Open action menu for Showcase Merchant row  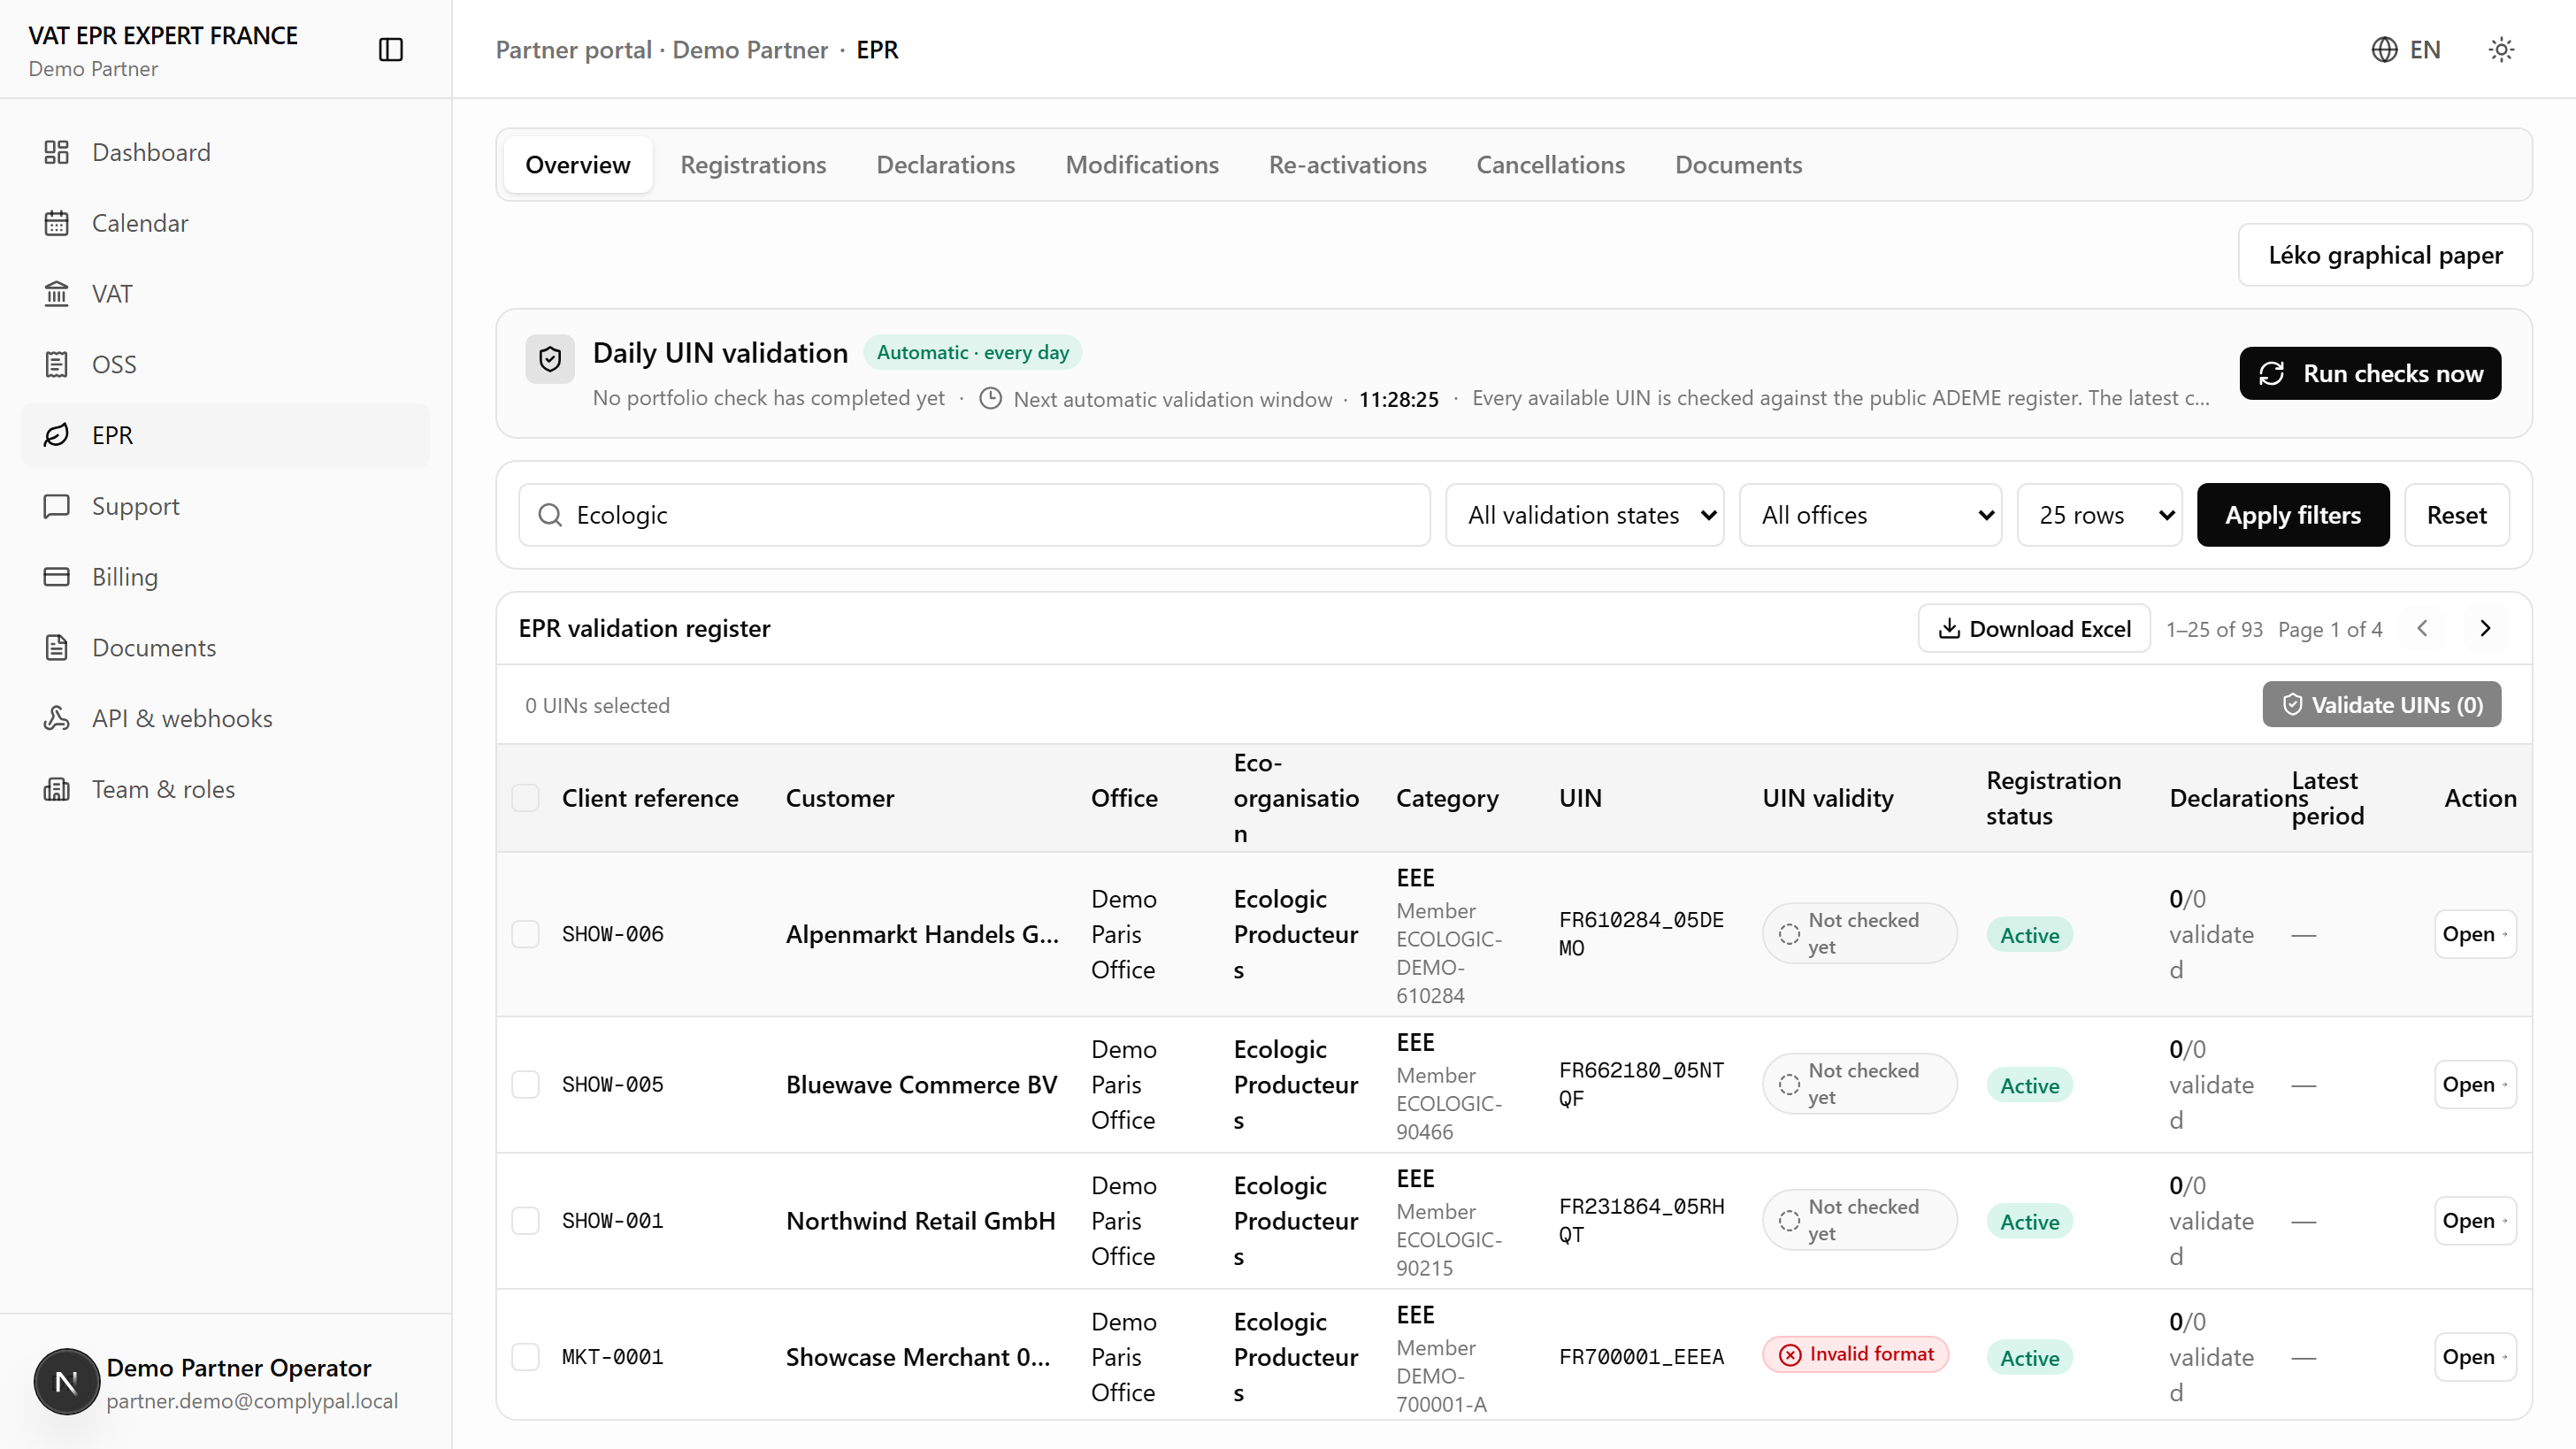[2475, 1357]
